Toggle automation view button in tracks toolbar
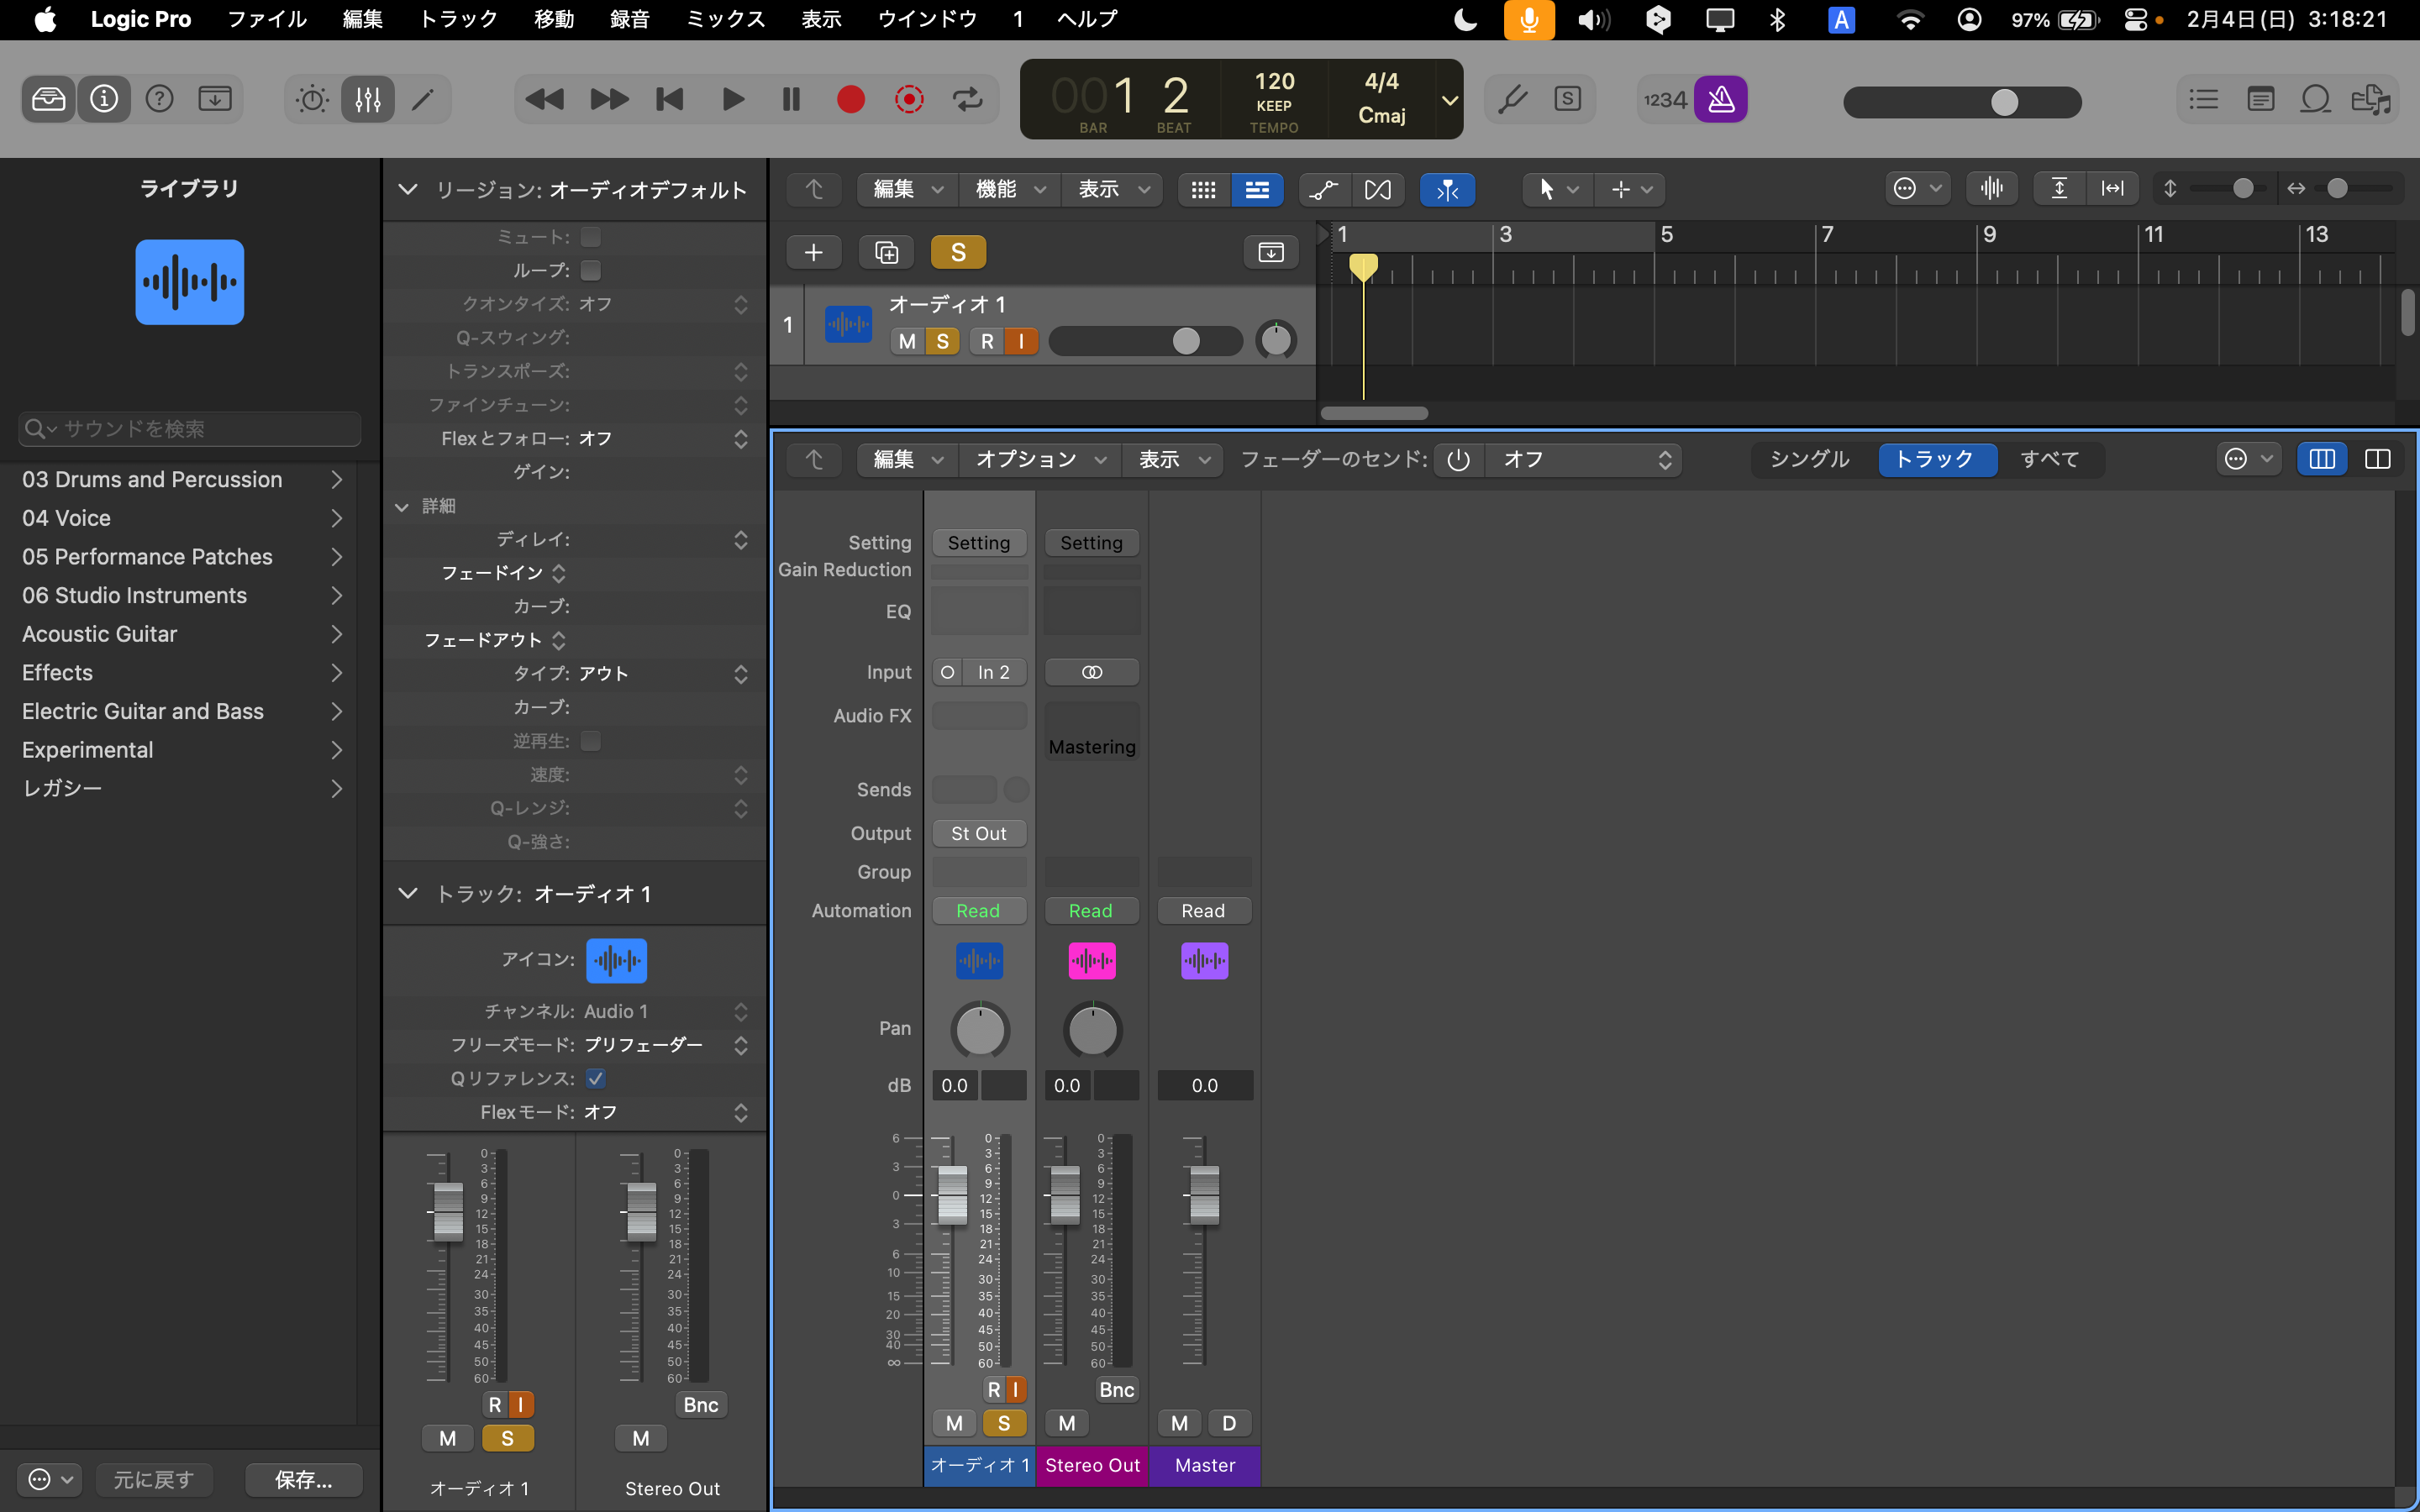The image size is (2420, 1512). tap(1324, 189)
